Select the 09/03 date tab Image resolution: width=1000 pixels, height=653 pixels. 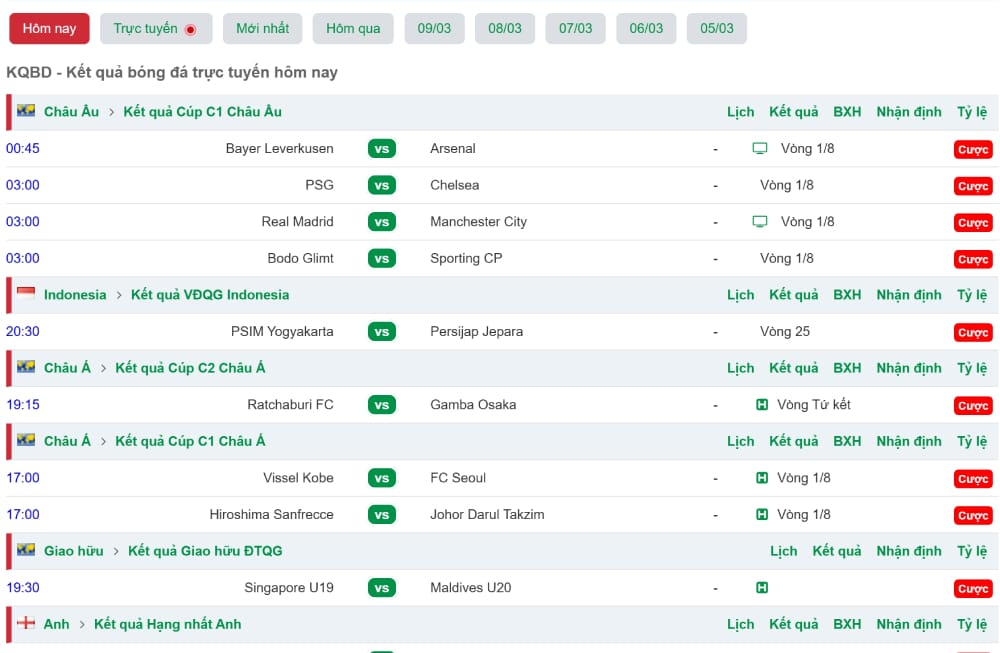(x=434, y=29)
